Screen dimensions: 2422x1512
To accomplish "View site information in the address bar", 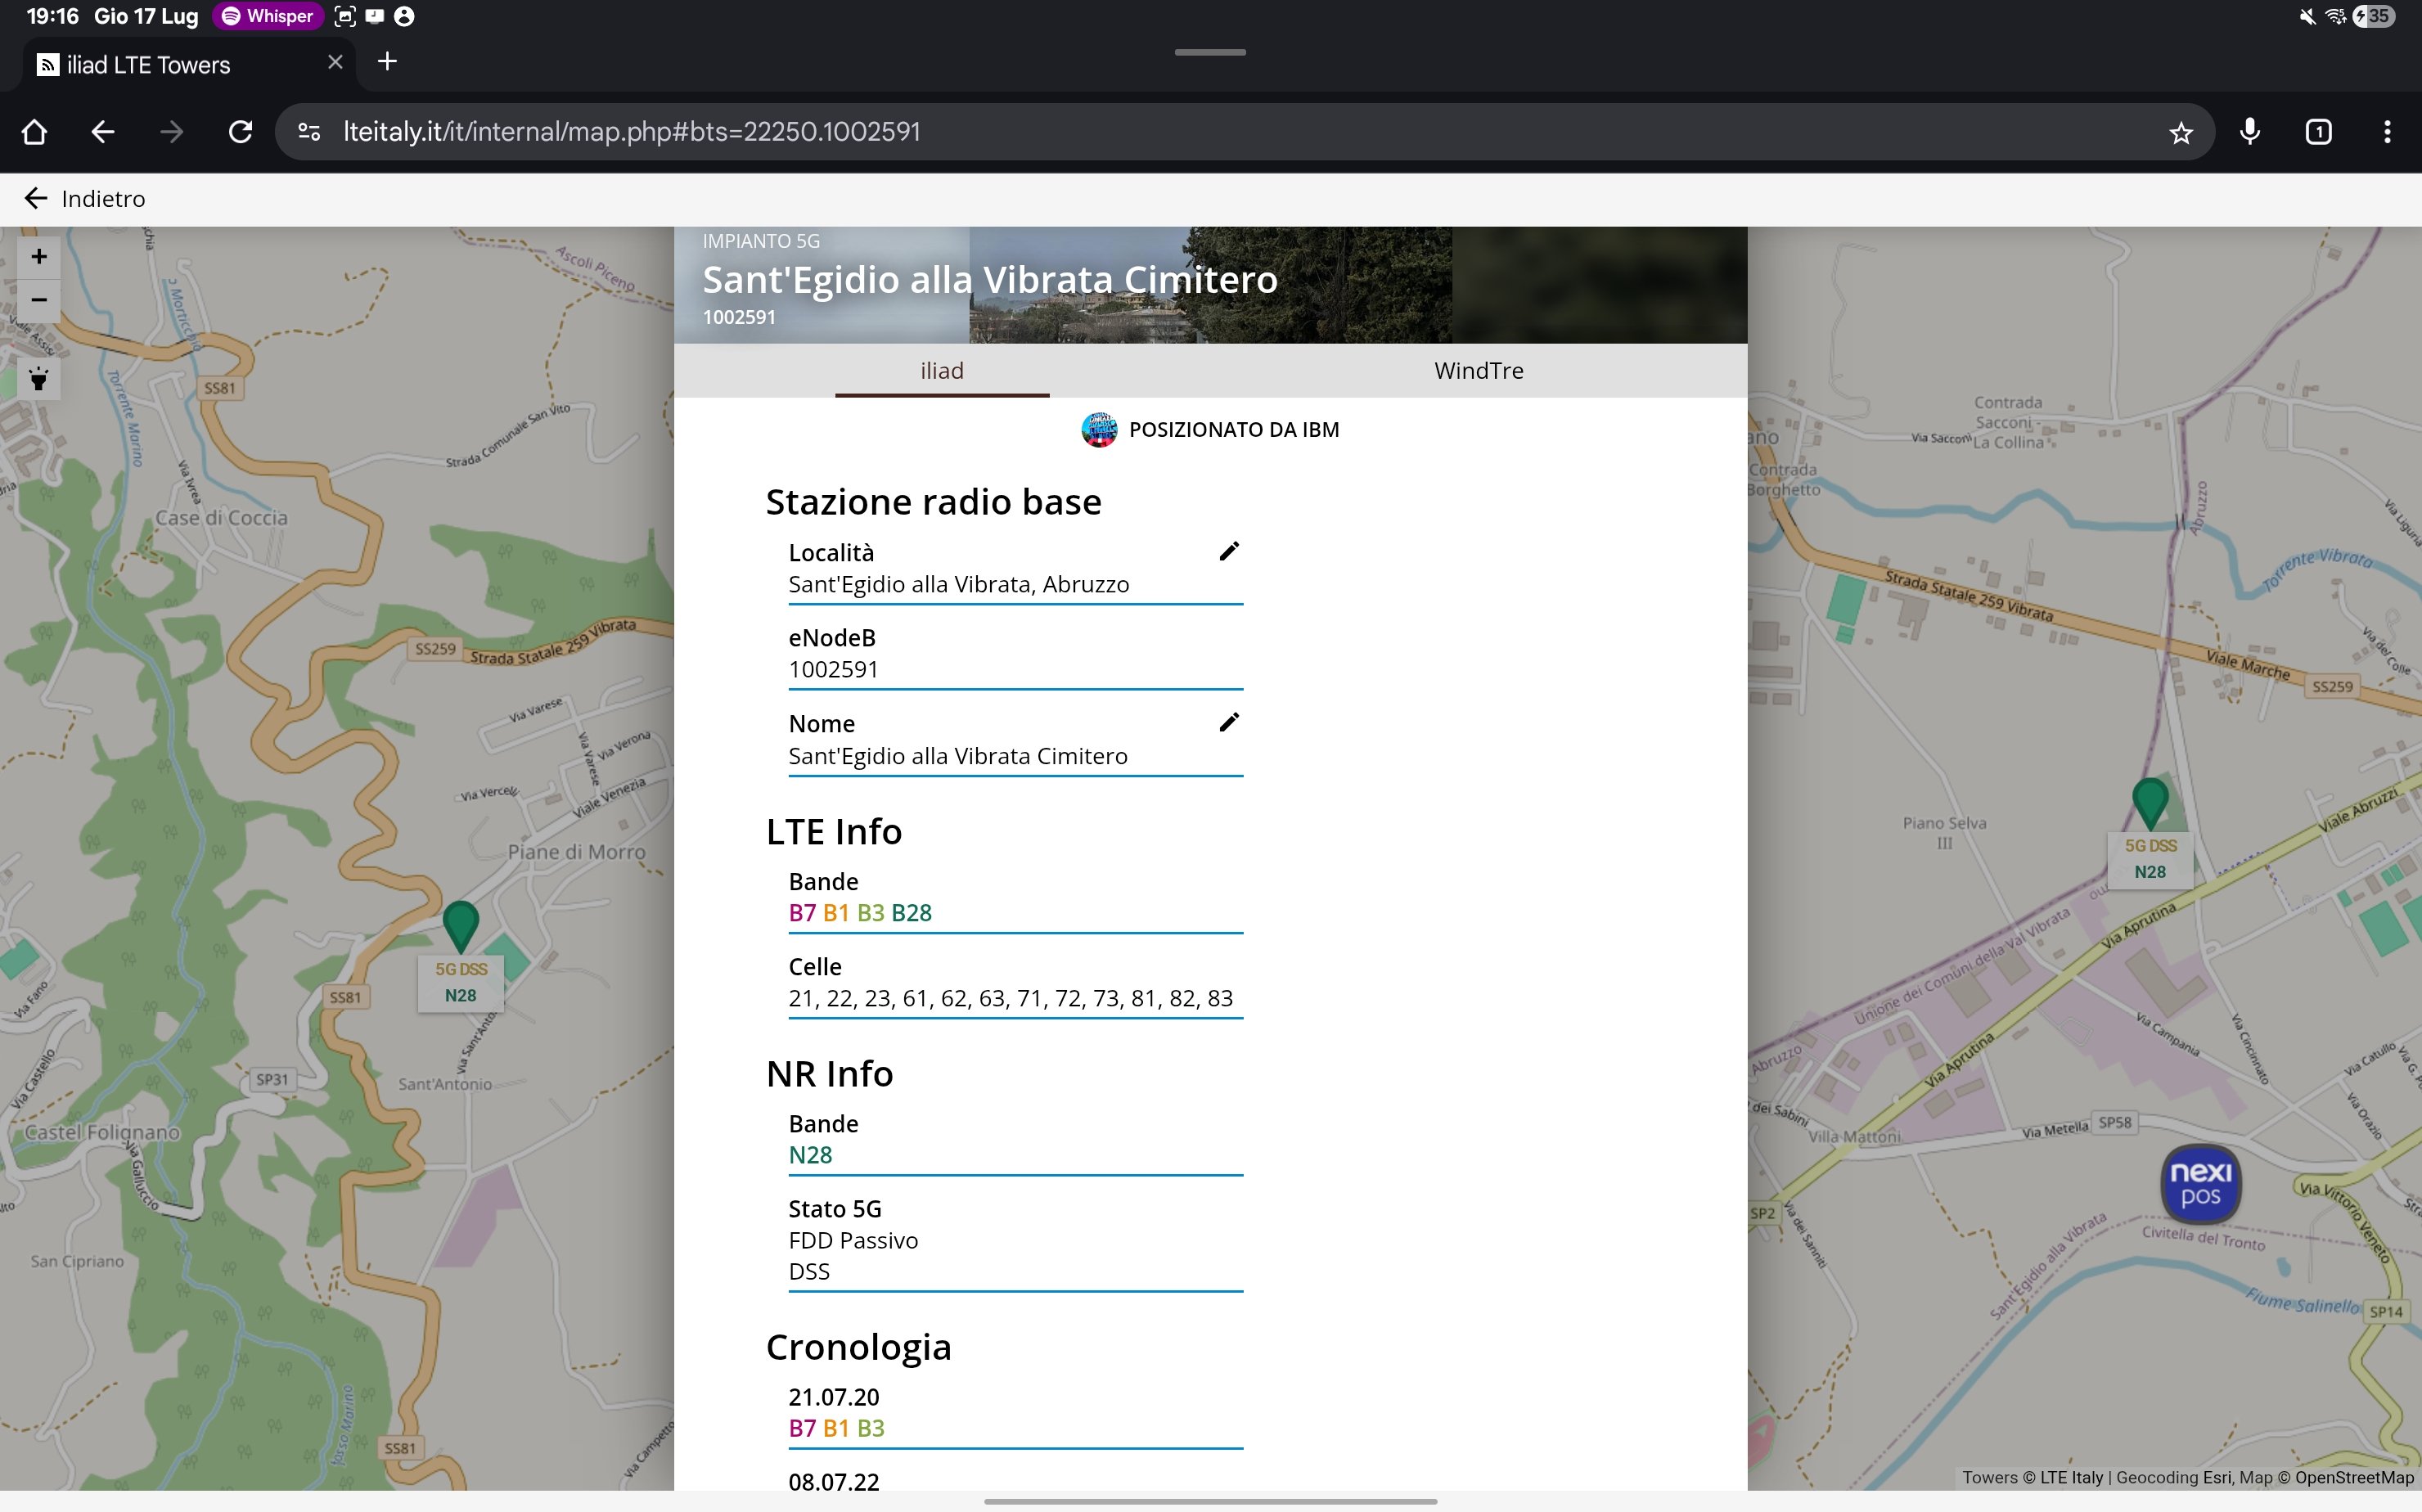I will point(309,132).
